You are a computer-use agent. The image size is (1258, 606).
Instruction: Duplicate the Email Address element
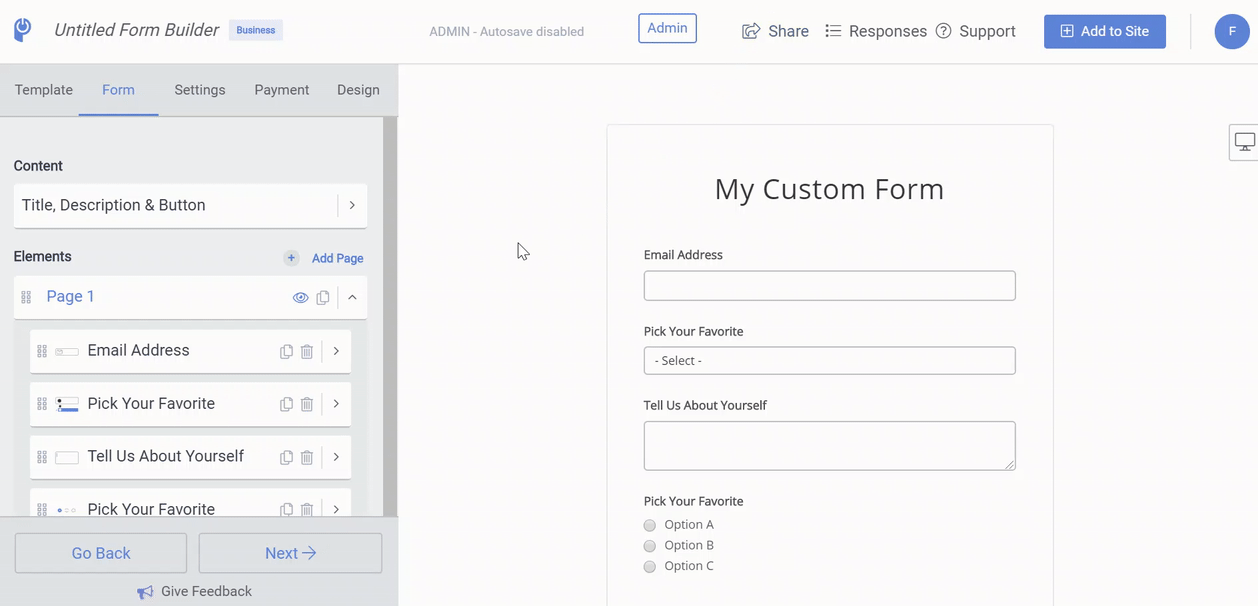click(x=286, y=351)
